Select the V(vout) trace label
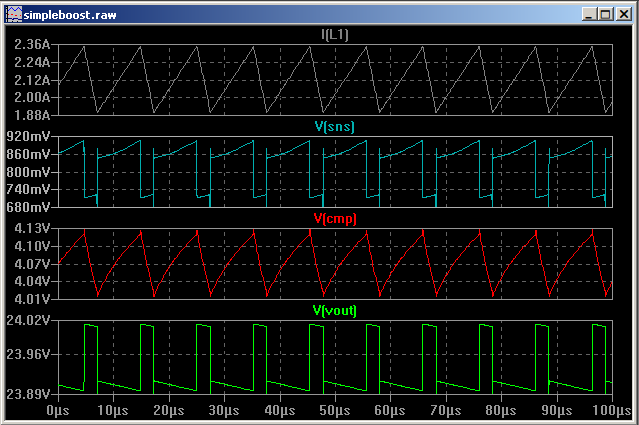 click(x=335, y=311)
